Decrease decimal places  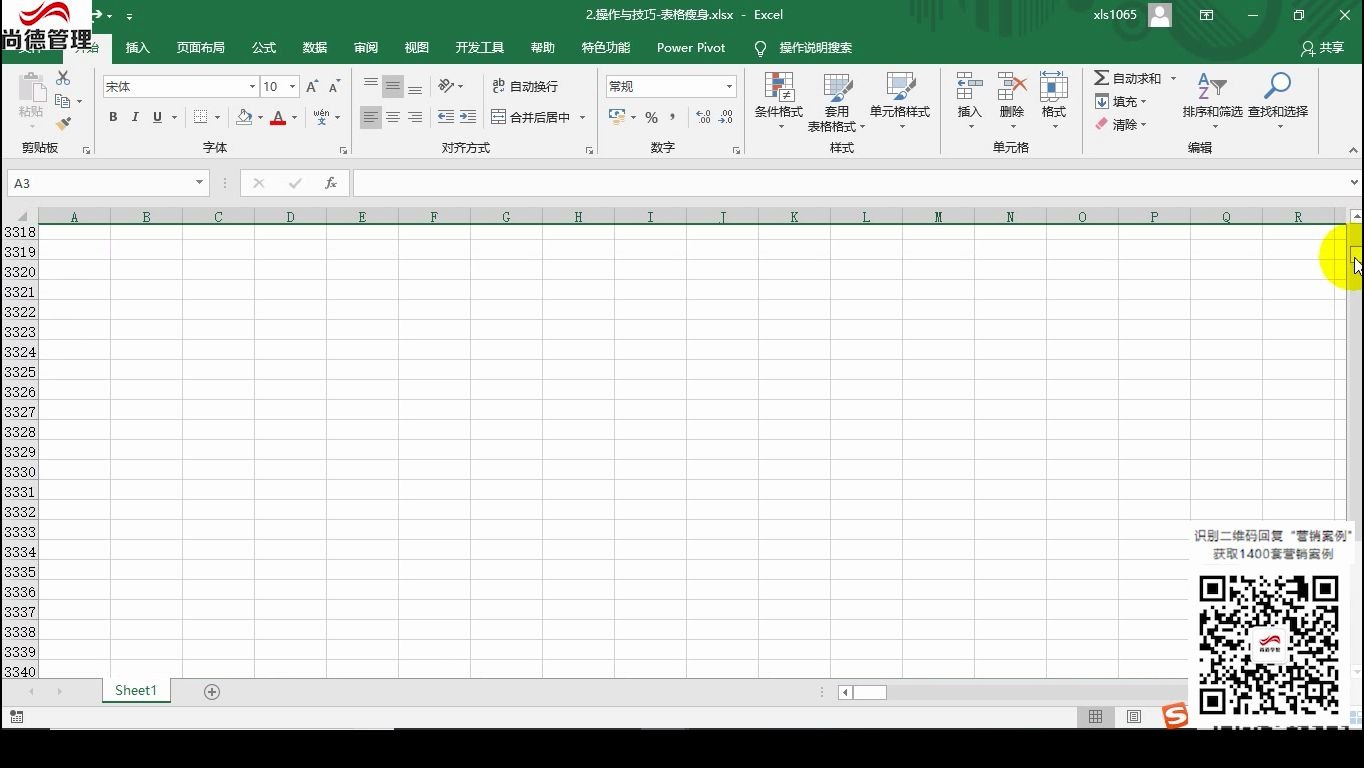727,117
